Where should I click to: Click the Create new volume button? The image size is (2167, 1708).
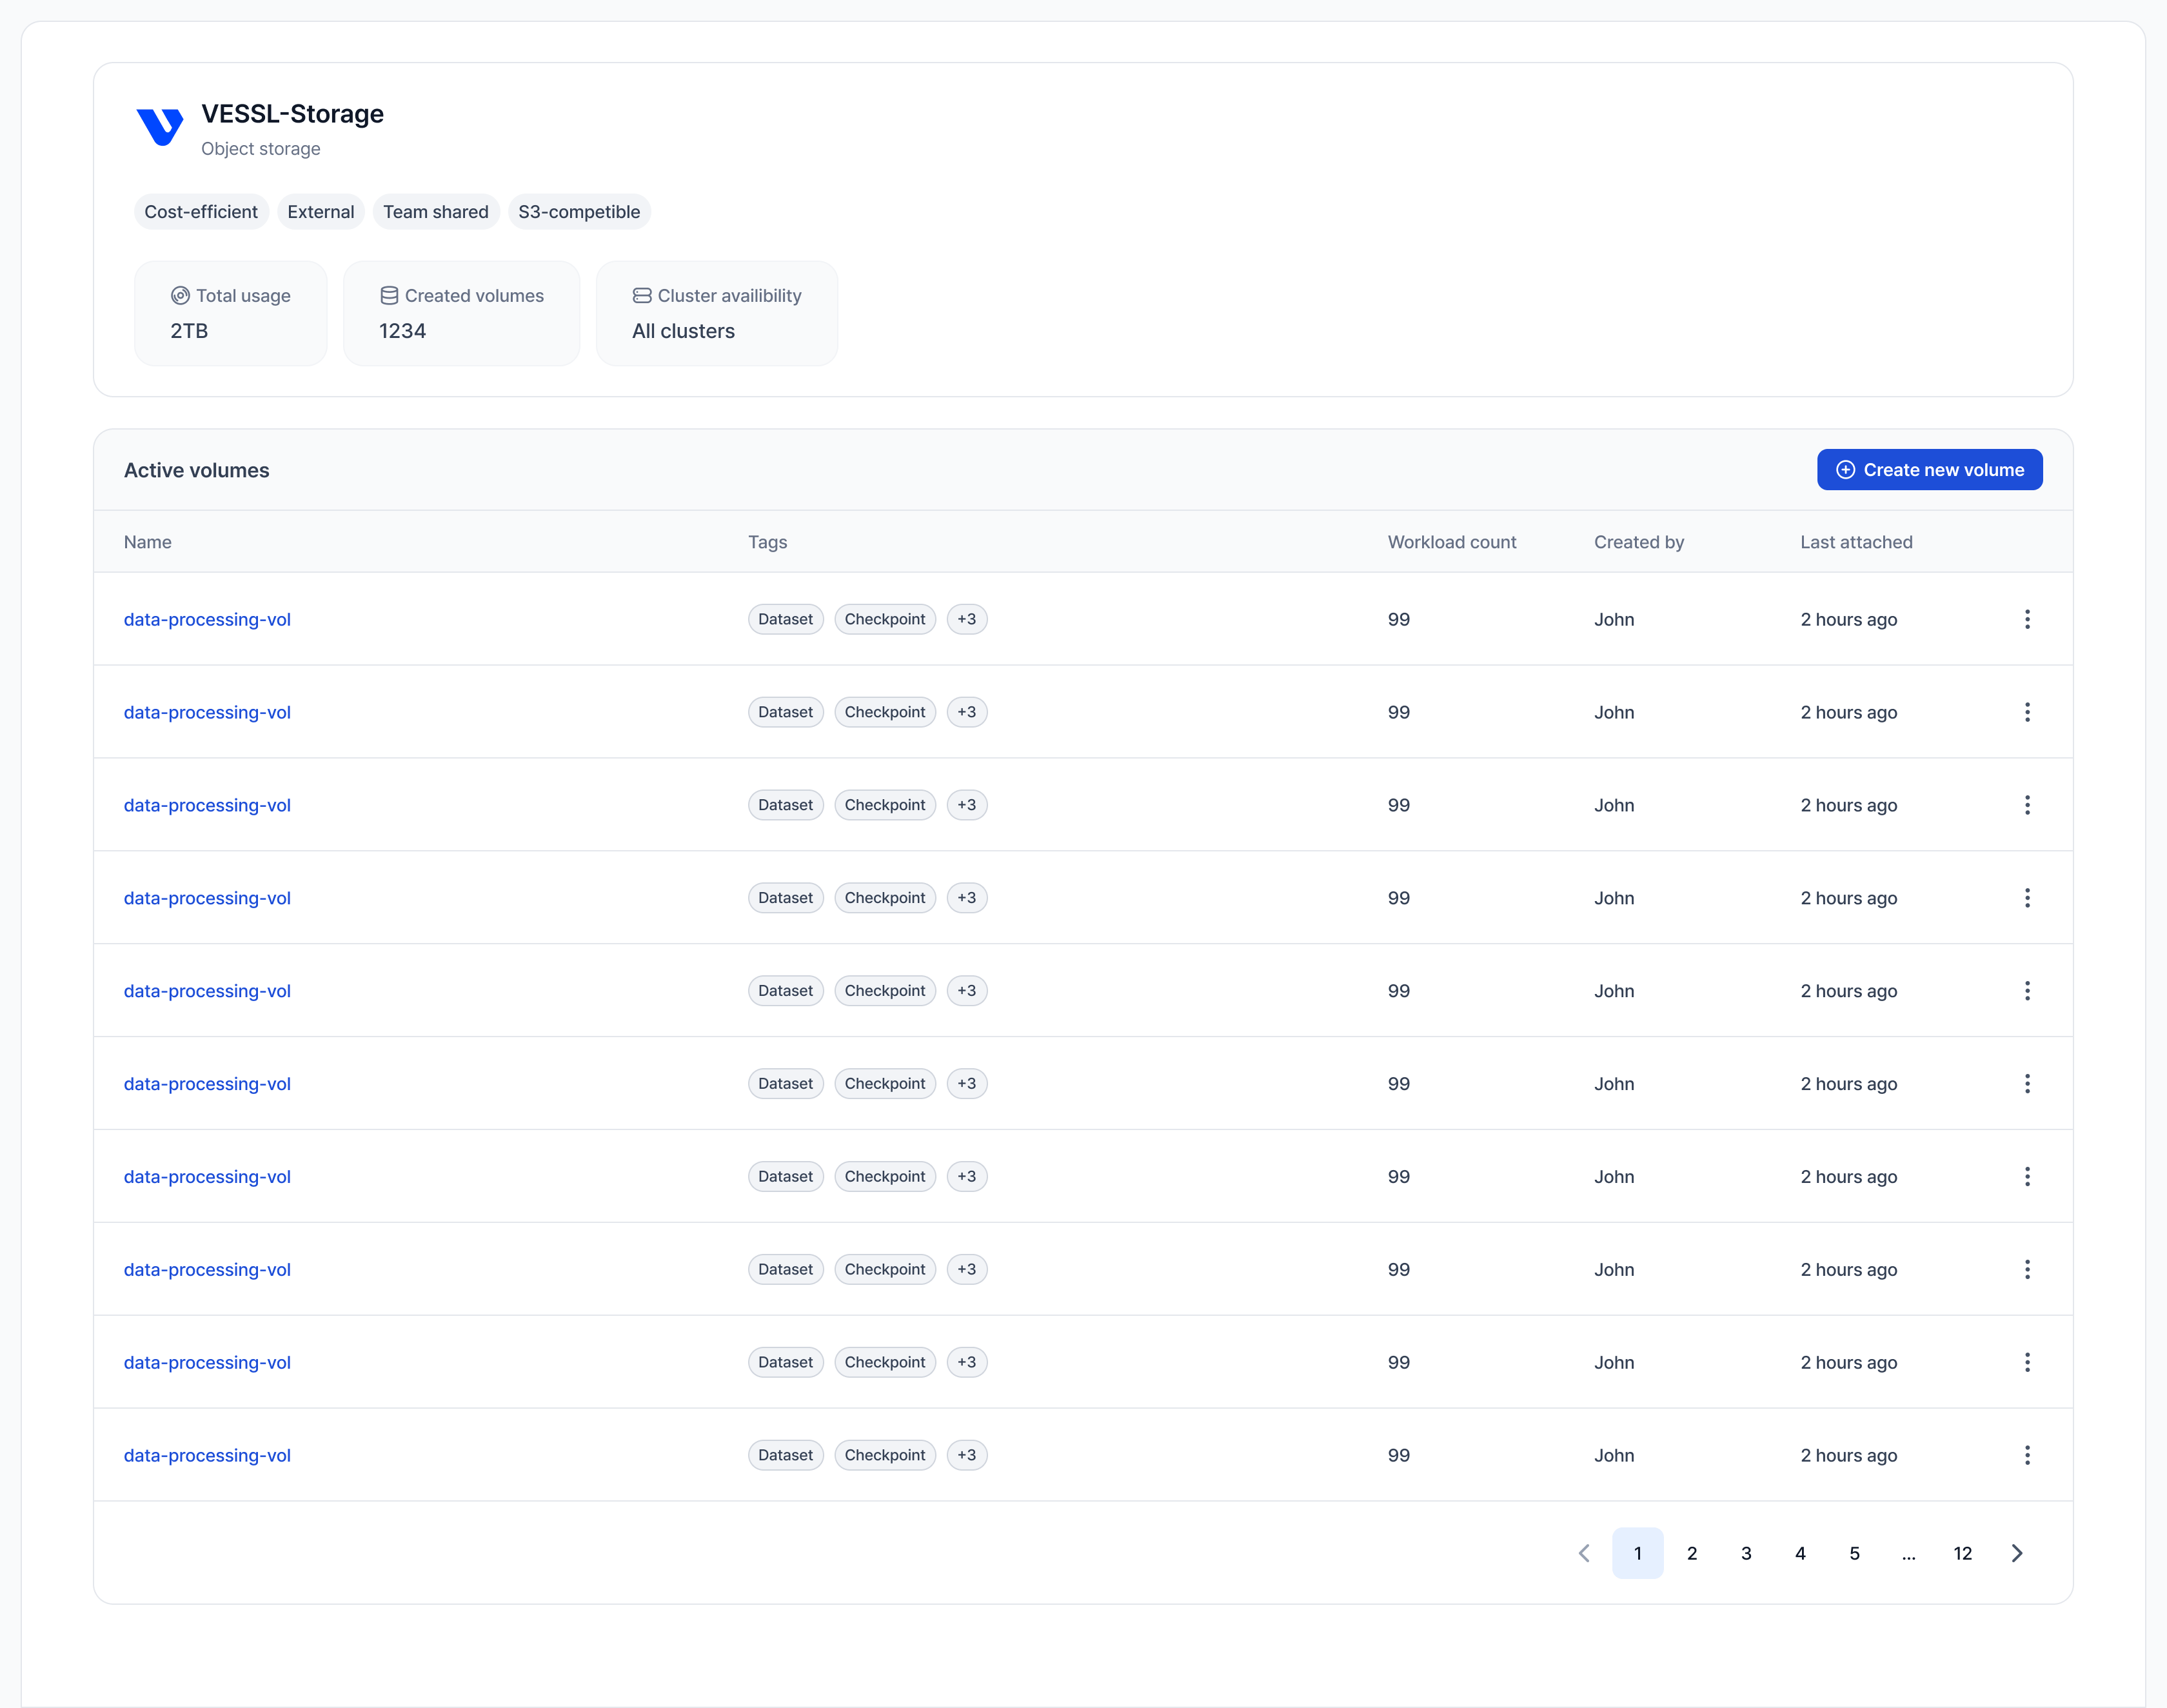[x=1929, y=470]
